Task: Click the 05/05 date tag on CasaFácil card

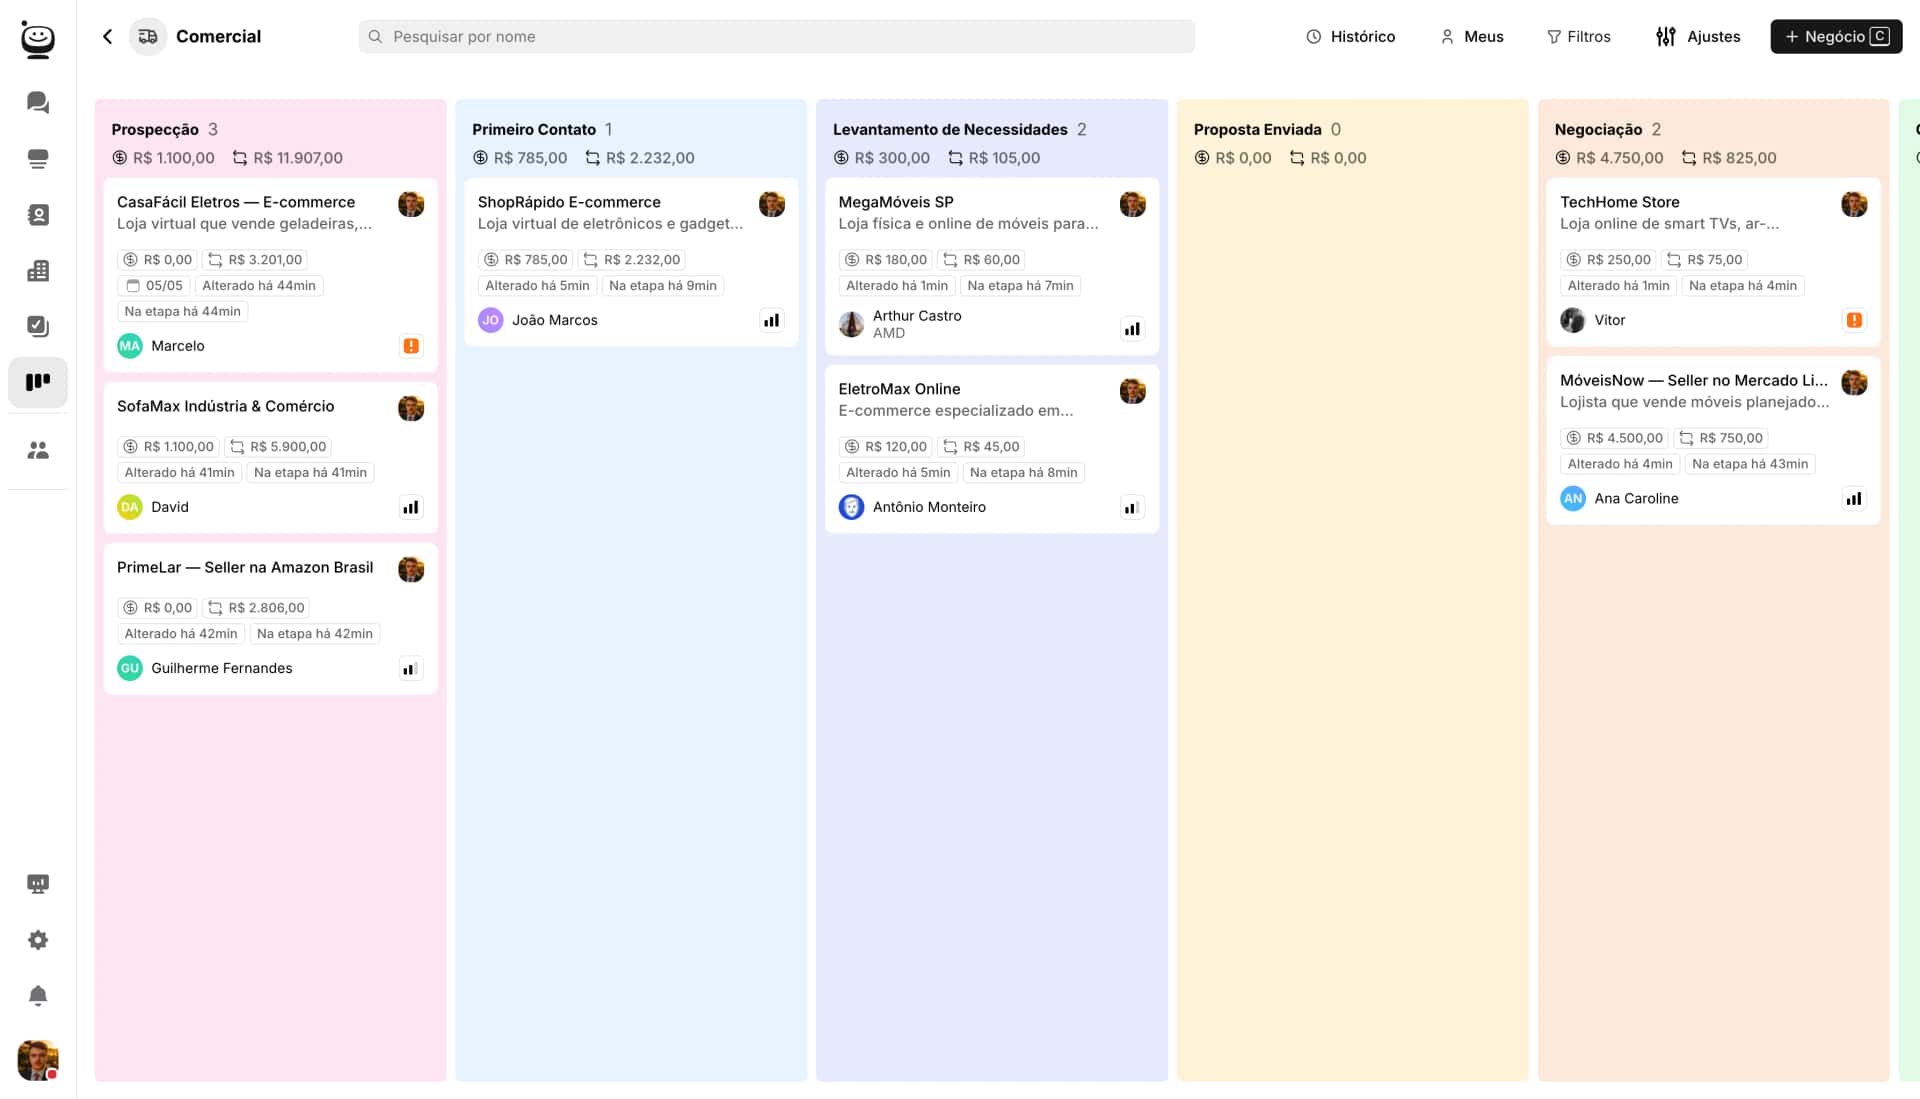Action: click(x=154, y=286)
